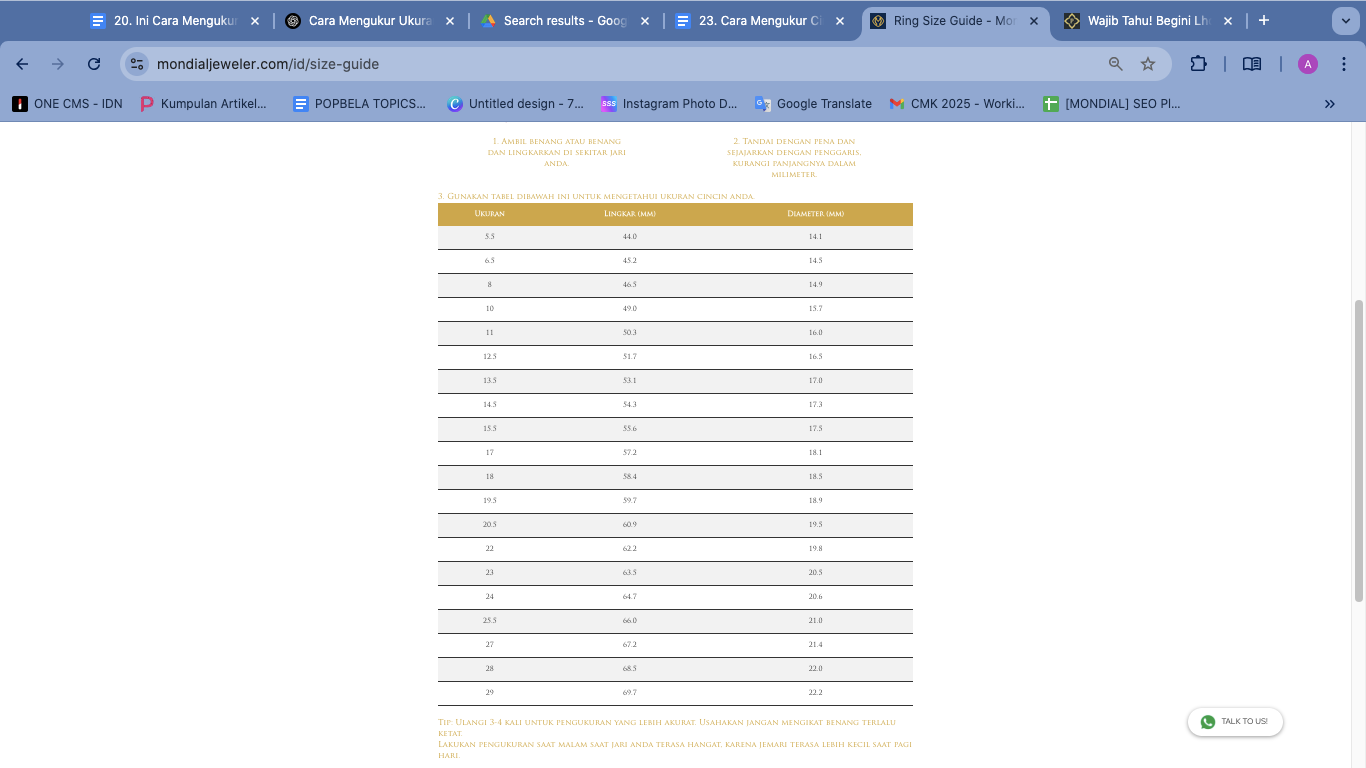Screen dimensions: 1366x768
Task: Open the 'POPBELA TOPICS' bookmark
Action: 359,104
